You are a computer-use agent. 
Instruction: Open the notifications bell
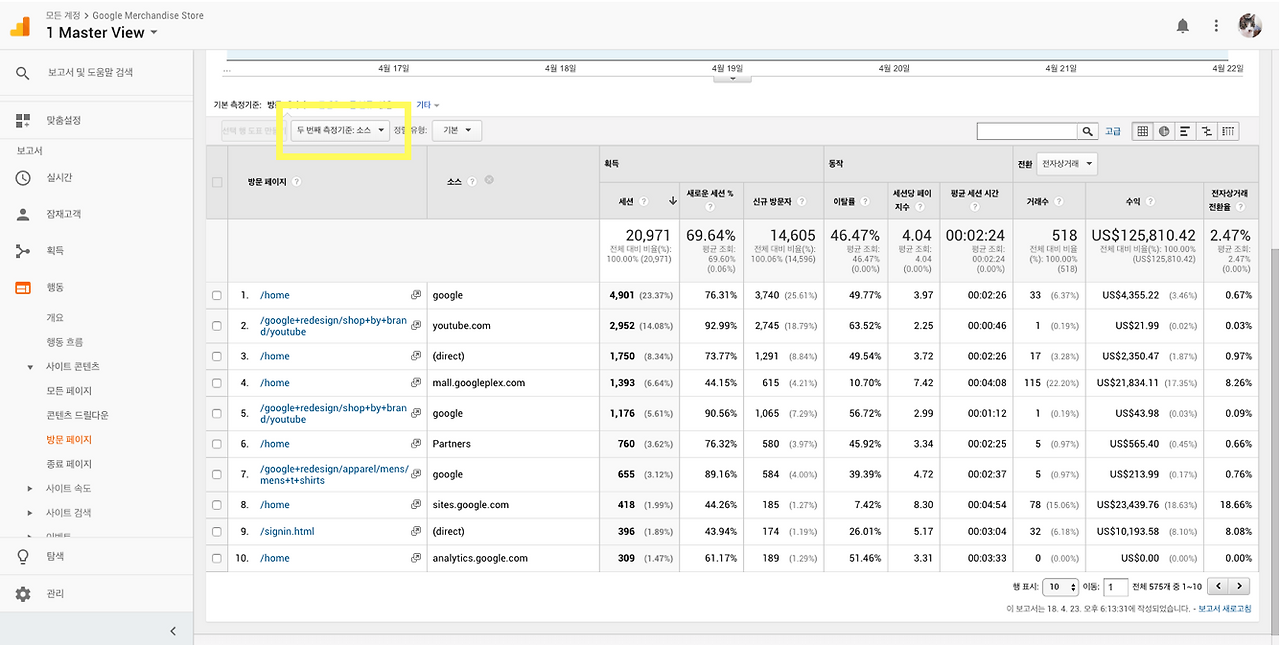click(1183, 26)
